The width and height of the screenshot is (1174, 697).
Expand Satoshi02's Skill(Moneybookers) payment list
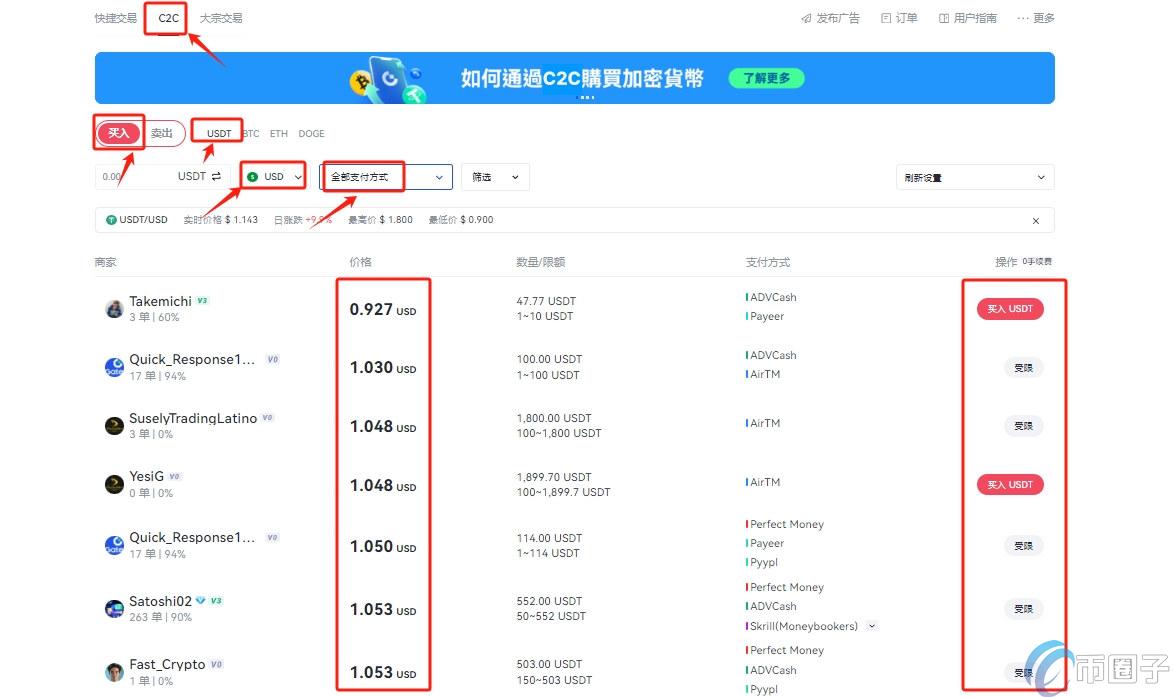pos(871,625)
